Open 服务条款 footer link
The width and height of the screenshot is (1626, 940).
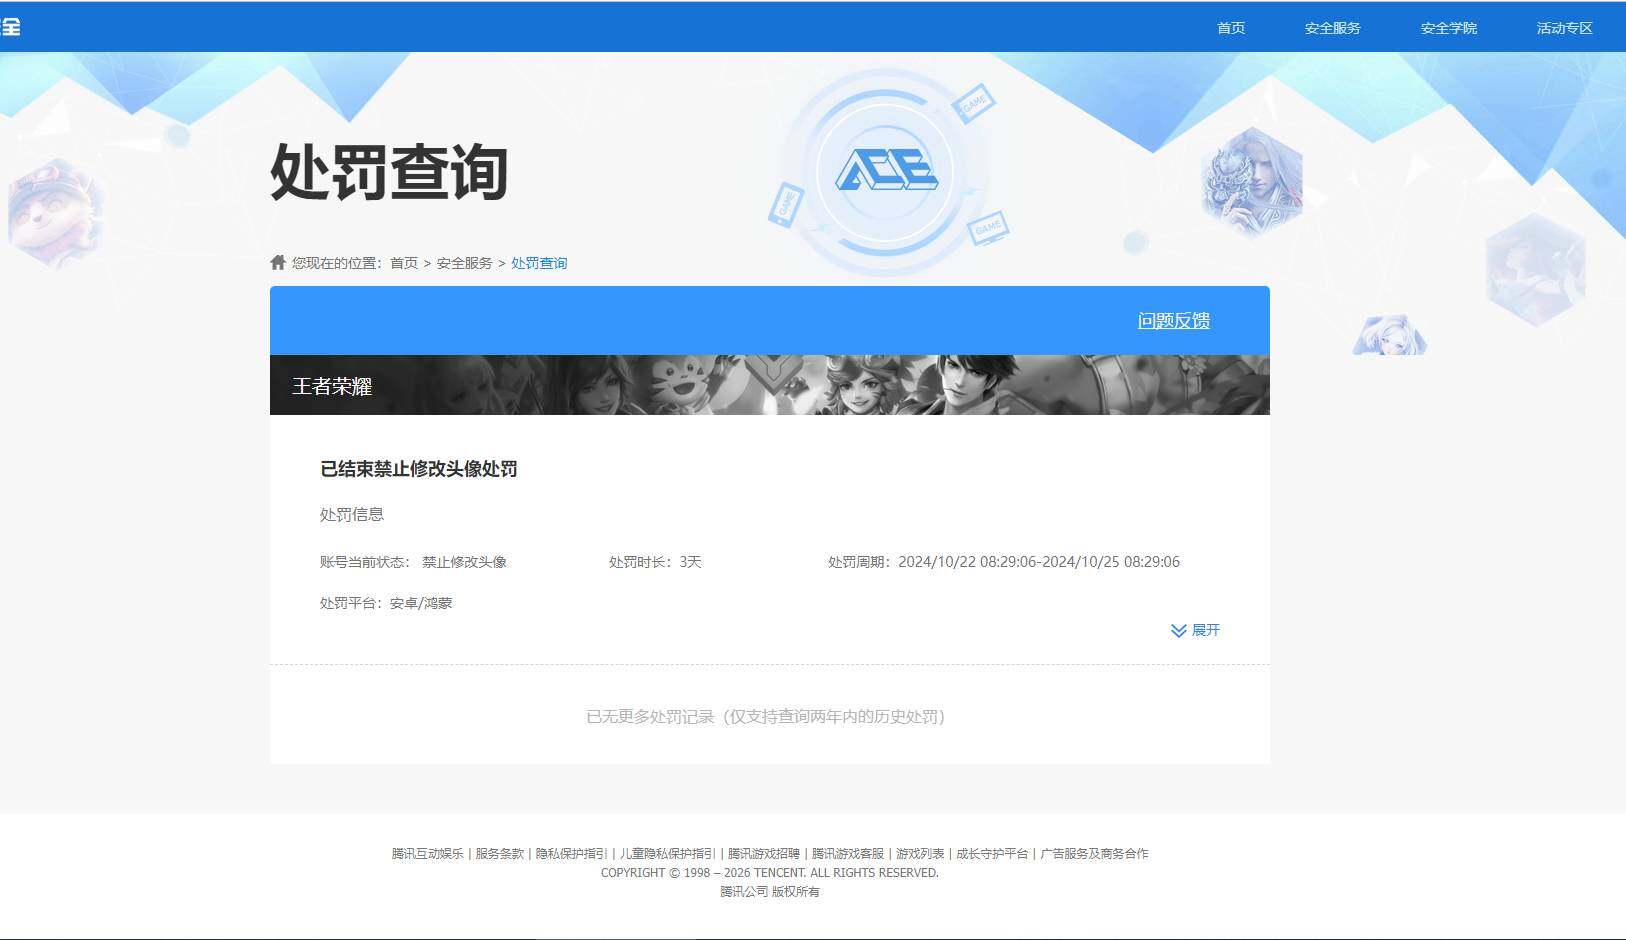(x=500, y=854)
